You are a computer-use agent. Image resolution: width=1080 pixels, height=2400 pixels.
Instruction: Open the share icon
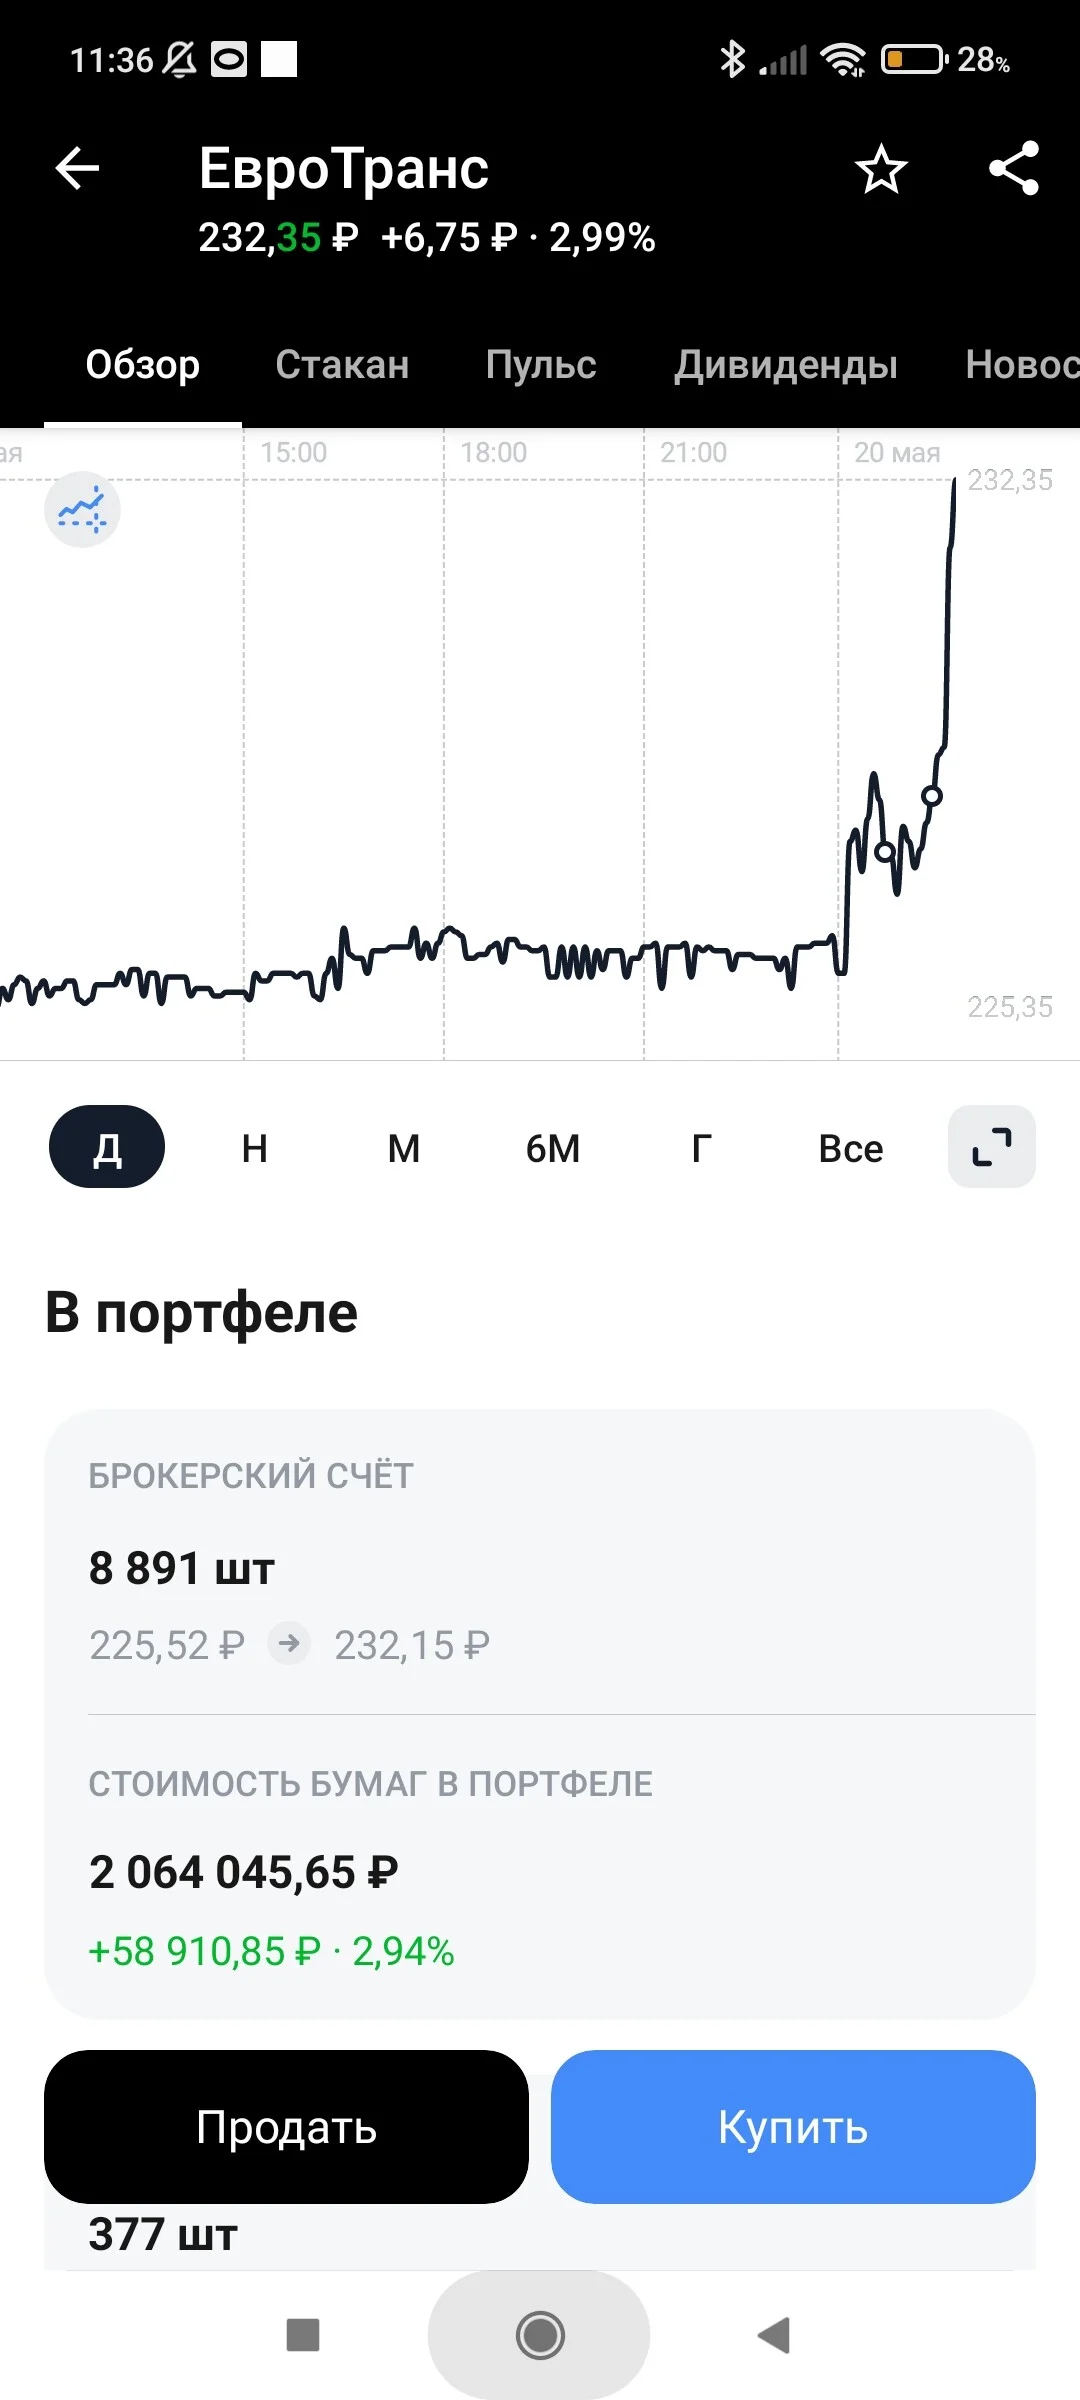pyautogui.click(x=1014, y=168)
